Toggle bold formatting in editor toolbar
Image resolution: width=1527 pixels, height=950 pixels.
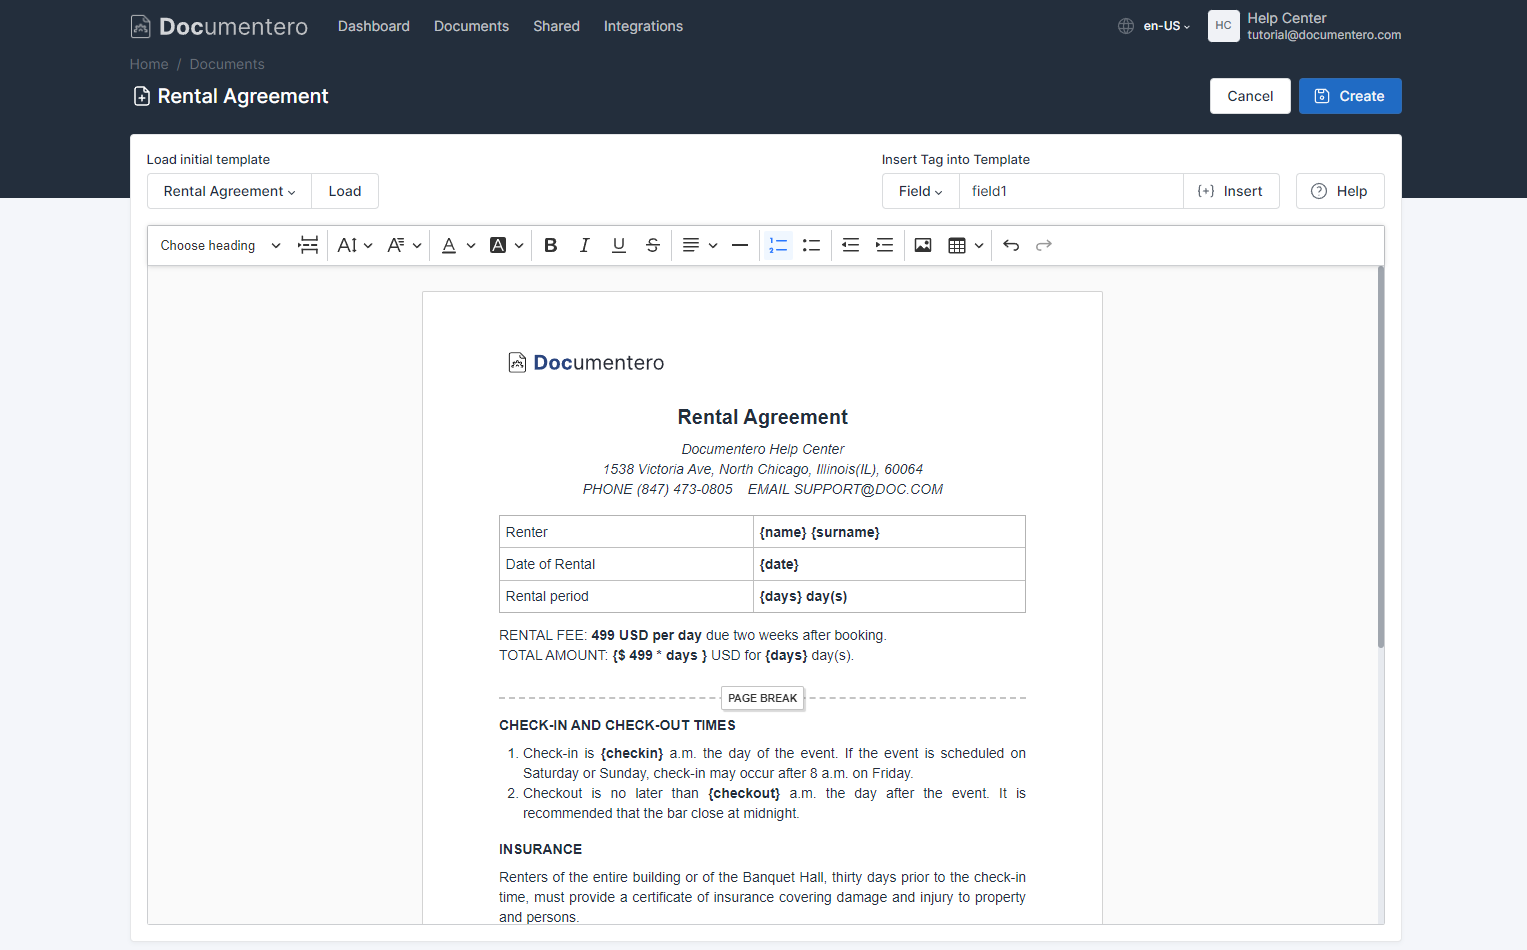[551, 245]
